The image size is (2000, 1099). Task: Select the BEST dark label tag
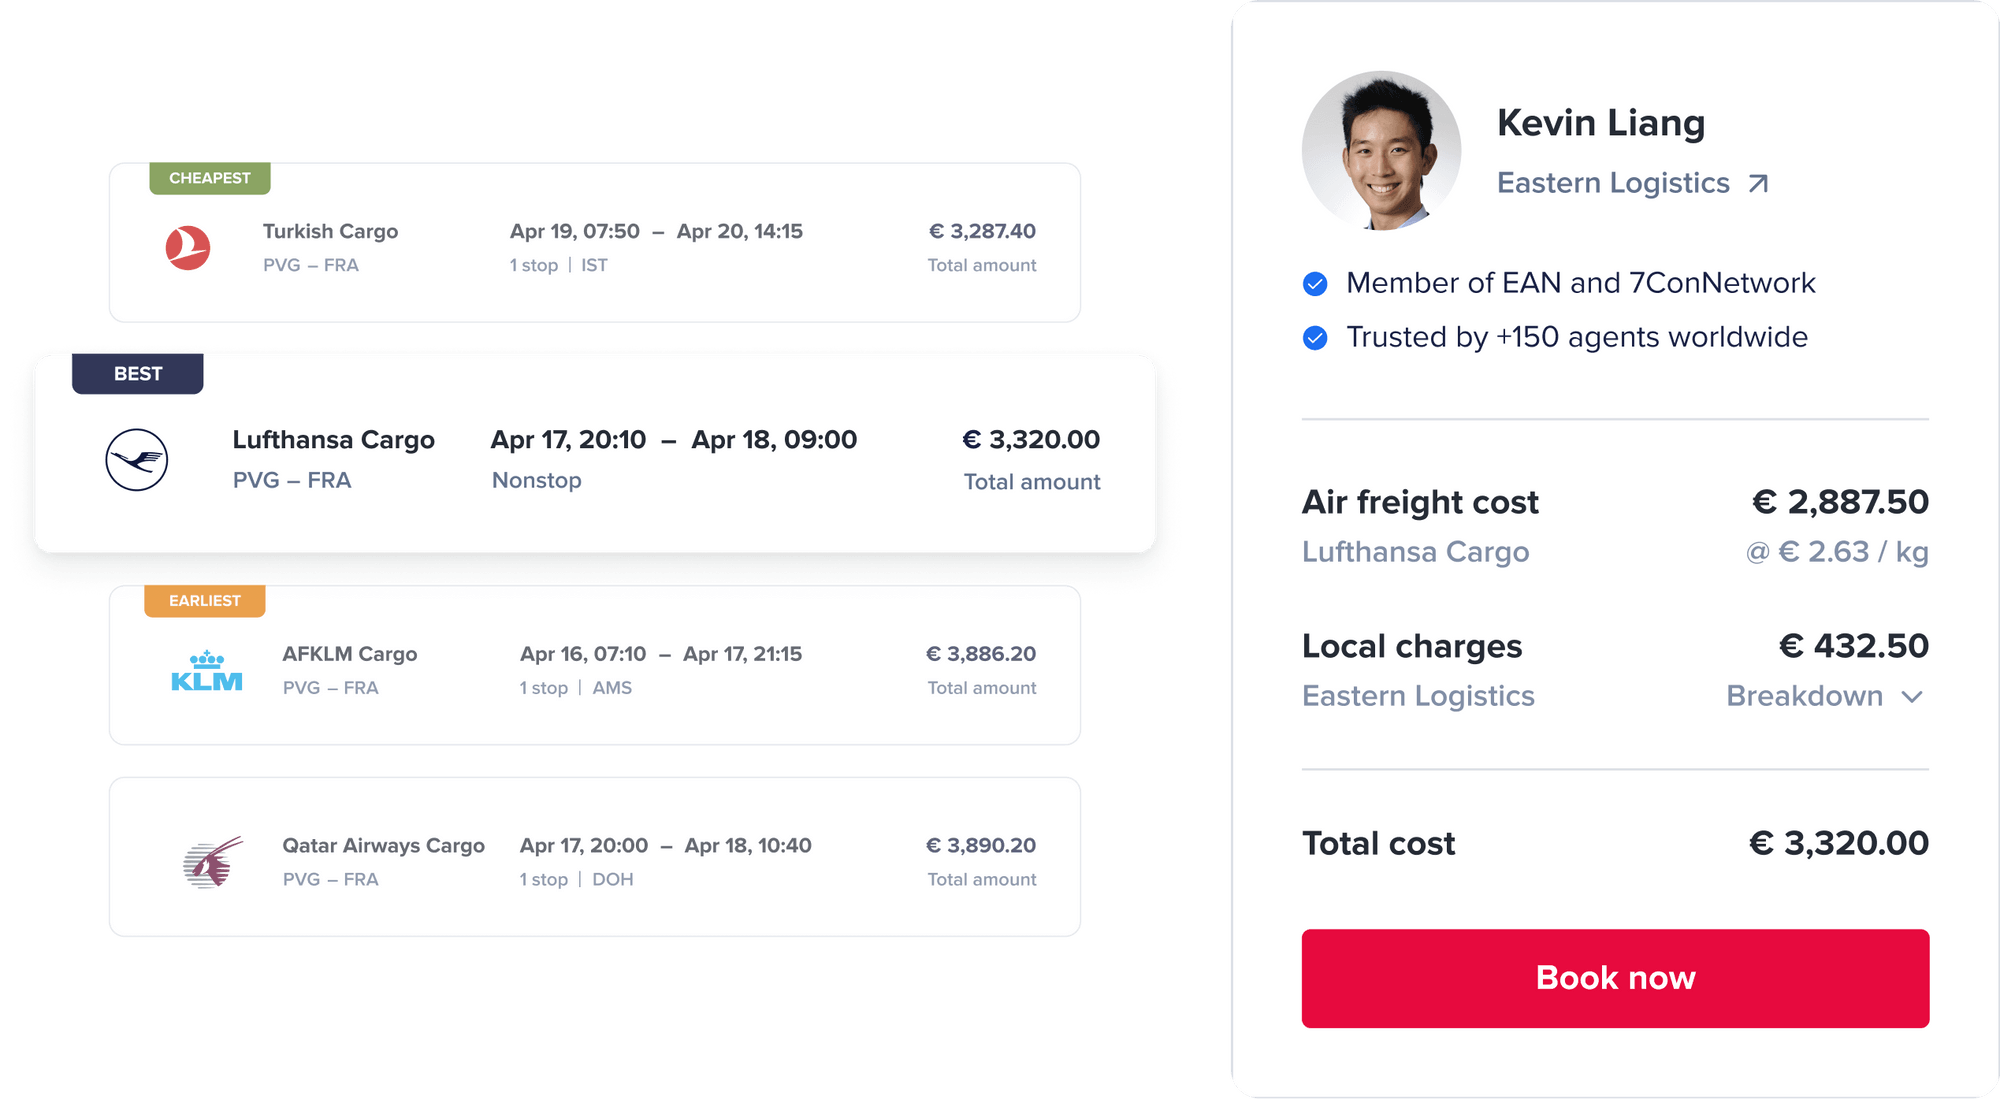tap(138, 374)
